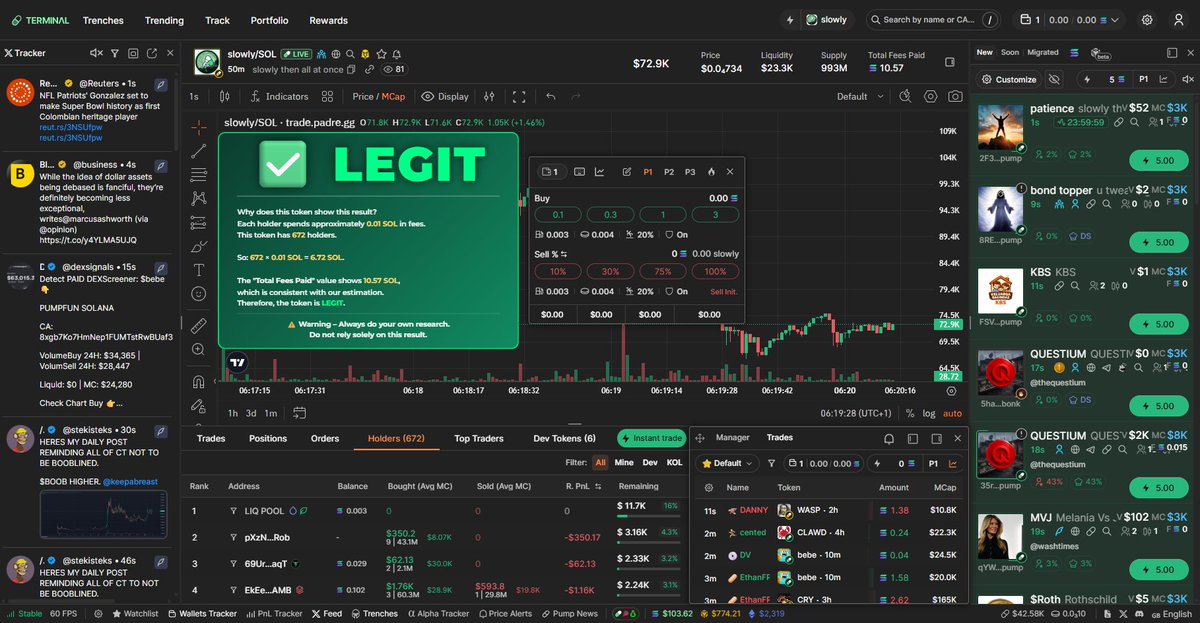Switch the chart from MCap to Price
Viewport: 1200px width, 623px height.
pos(363,96)
